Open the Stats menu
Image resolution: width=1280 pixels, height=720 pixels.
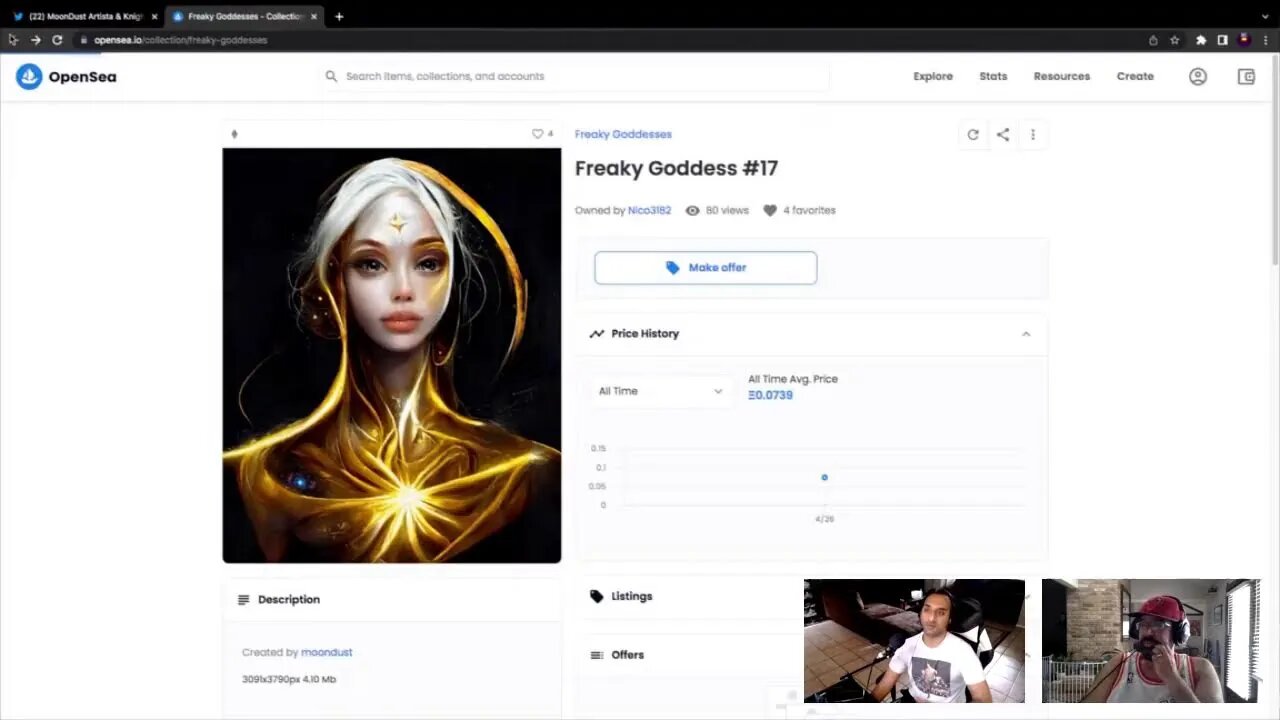tap(993, 76)
